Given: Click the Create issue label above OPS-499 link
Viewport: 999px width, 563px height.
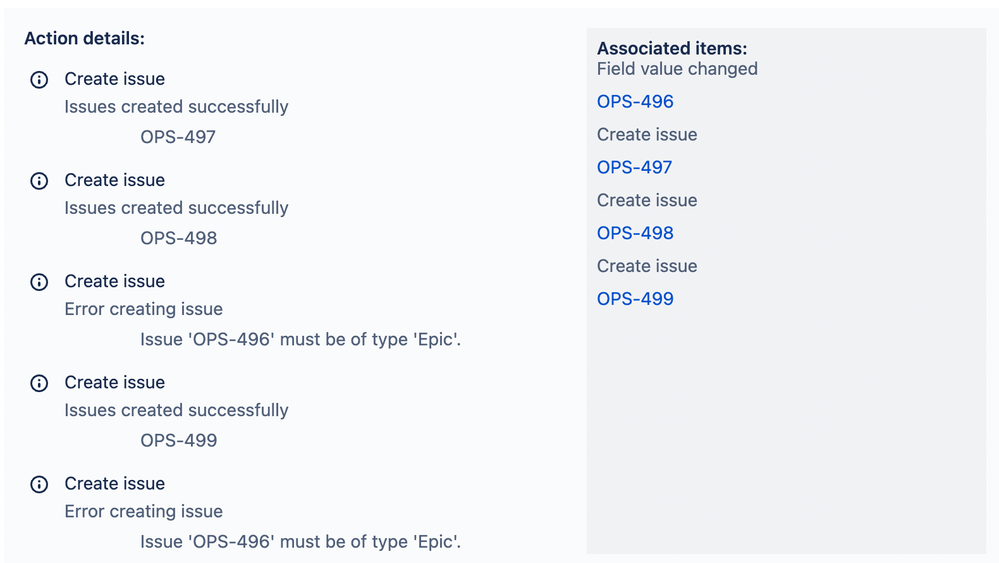Looking at the screenshot, I should (x=647, y=266).
